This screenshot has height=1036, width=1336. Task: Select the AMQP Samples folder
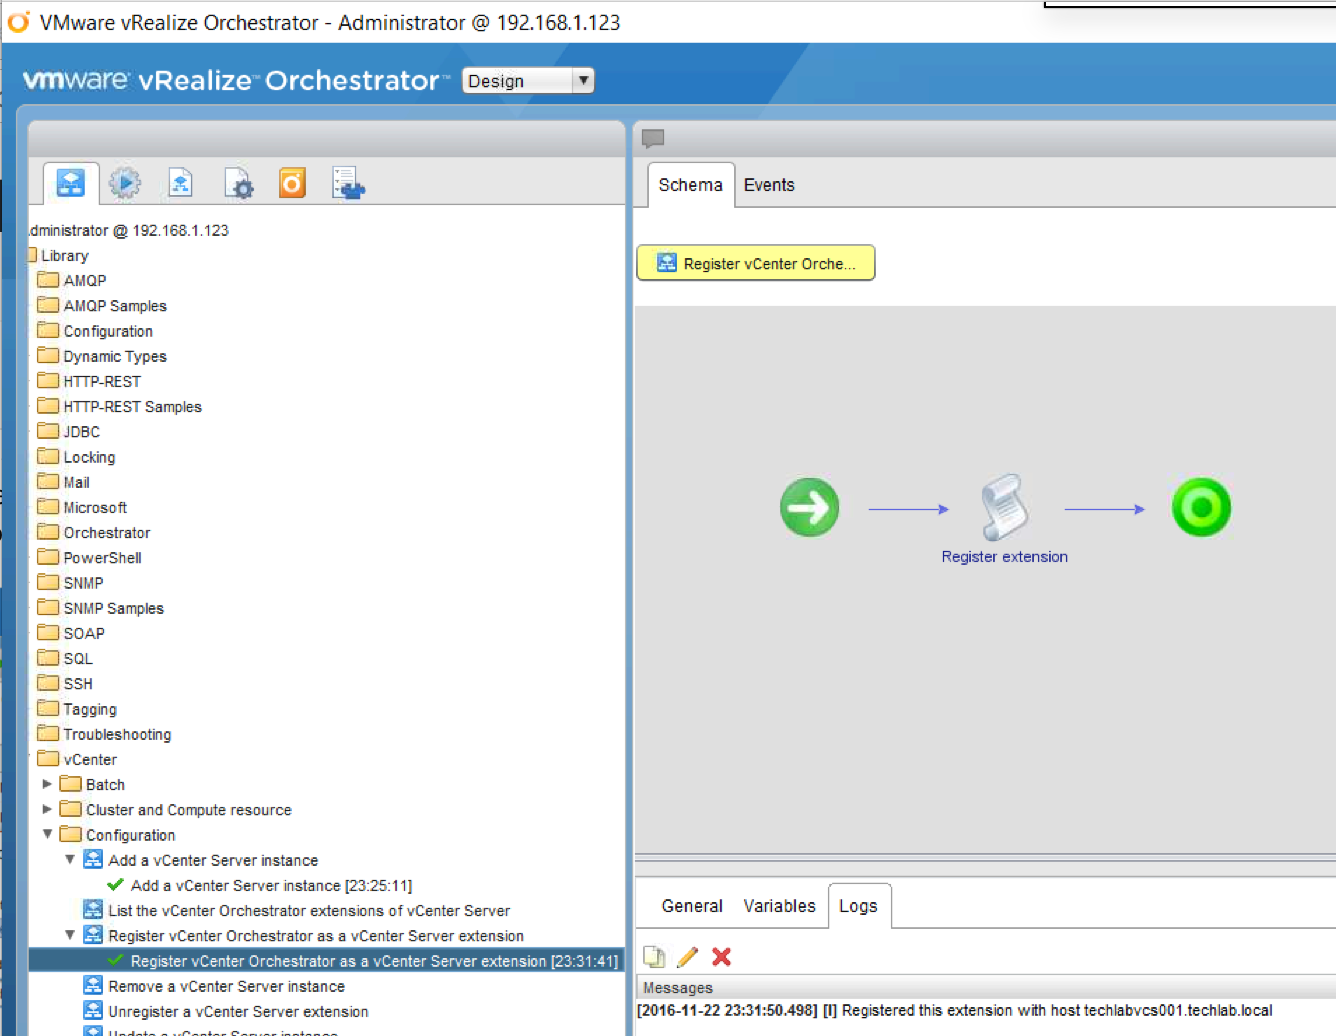(115, 306)
